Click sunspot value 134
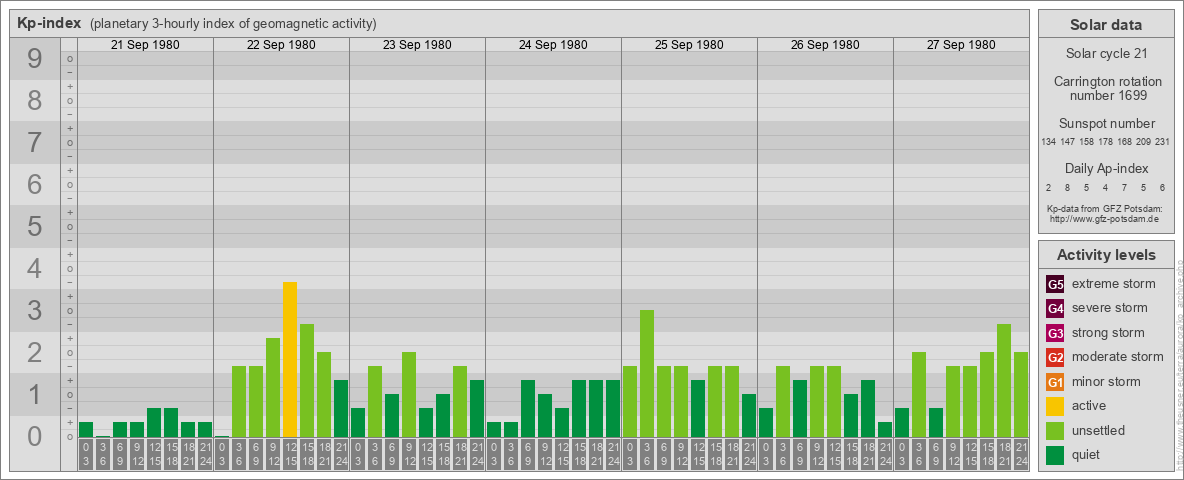The width and height of the screenshot is (1184, 480). click(x=1048, y=142)
